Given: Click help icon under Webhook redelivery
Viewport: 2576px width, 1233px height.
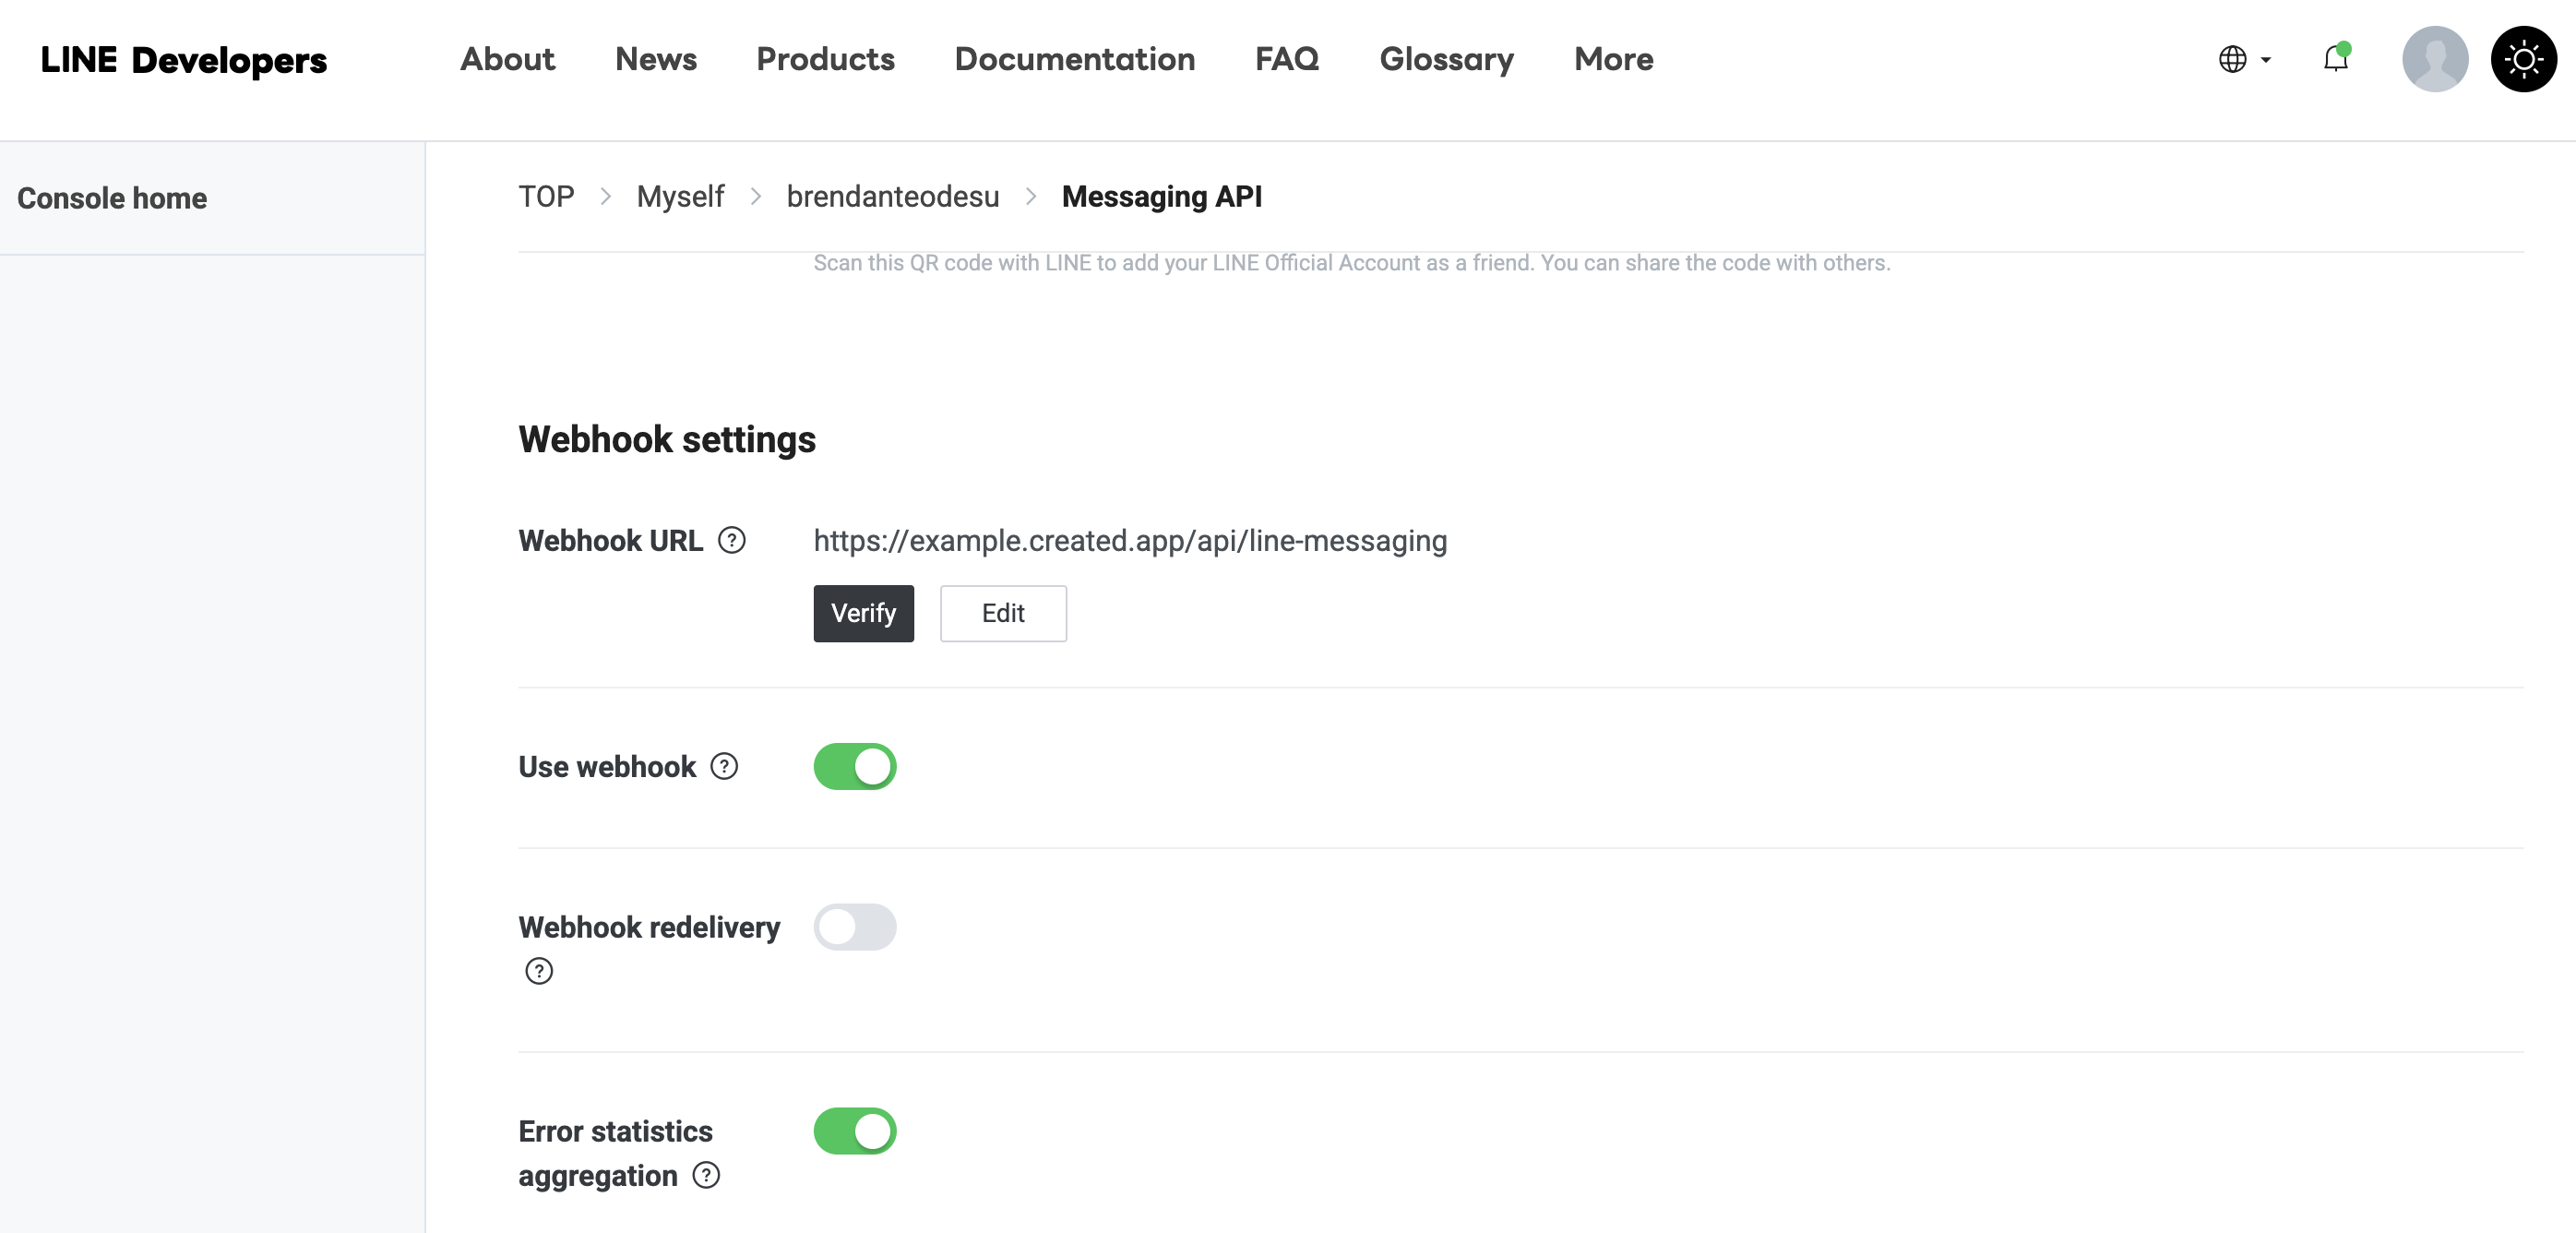Looking at the screenshot, I should pos(539,970).
